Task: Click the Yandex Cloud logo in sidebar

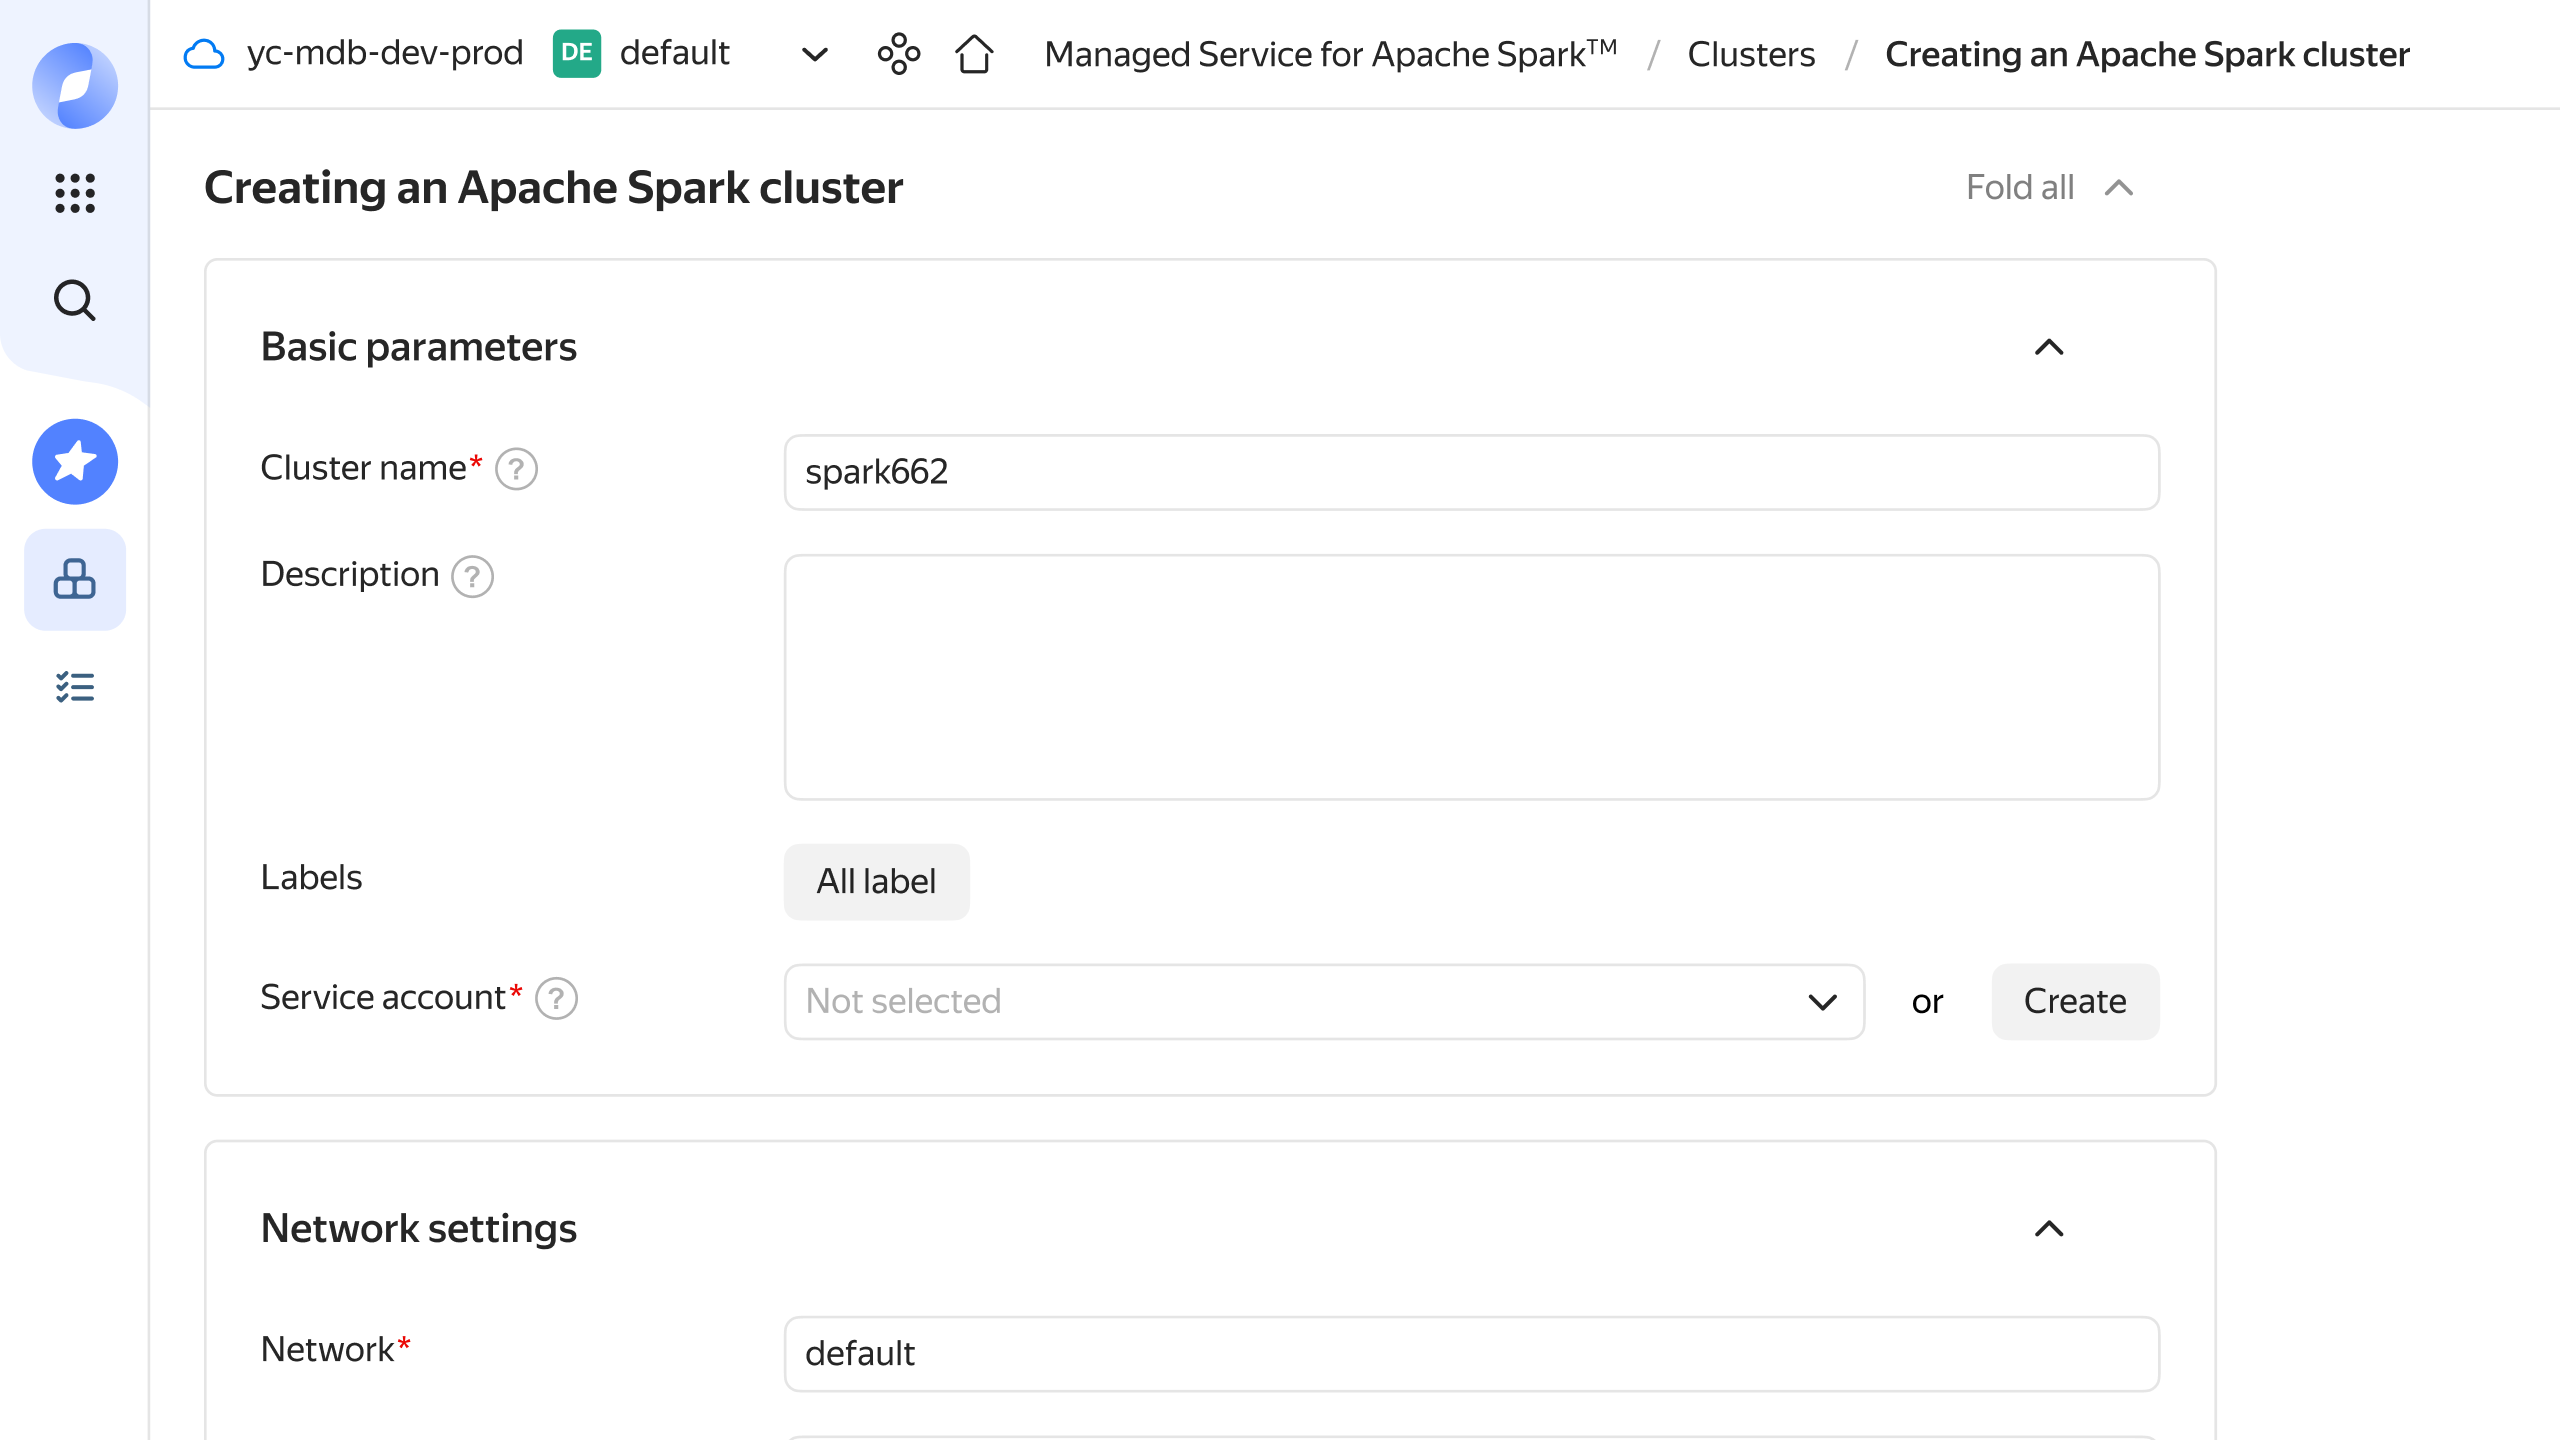Action: 75,85
